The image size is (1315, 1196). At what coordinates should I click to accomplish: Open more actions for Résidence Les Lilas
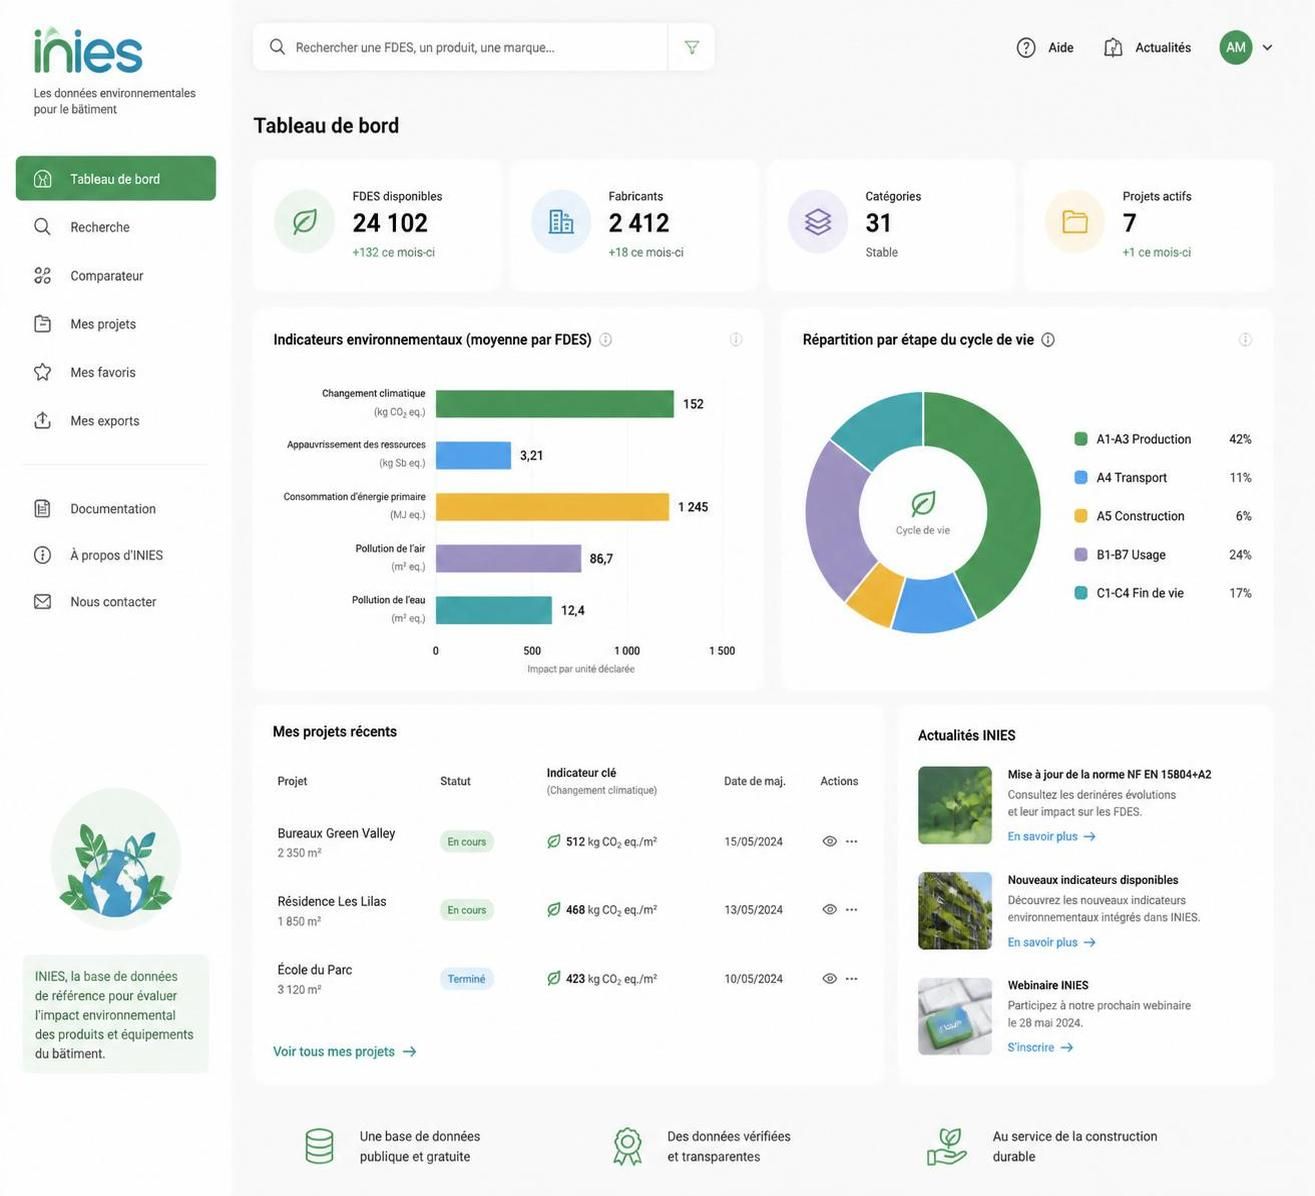tap(852, 910)
